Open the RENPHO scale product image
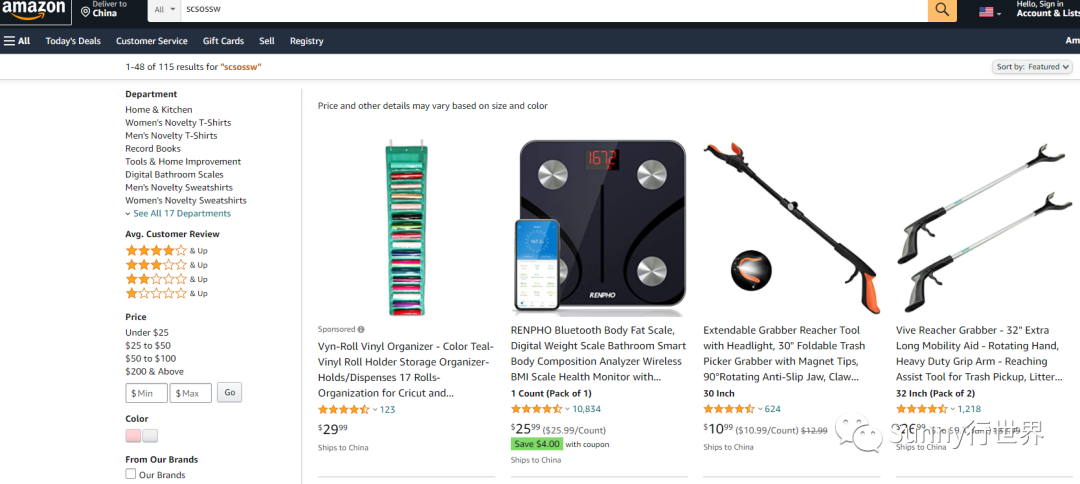This screenshot has height=484, width=1080. click(x=599, y=225)
